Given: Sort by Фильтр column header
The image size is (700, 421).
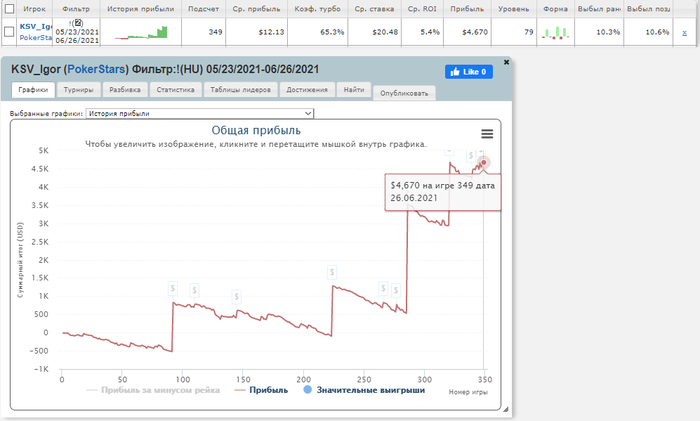Looking at the screenshot, I should 76,8.
